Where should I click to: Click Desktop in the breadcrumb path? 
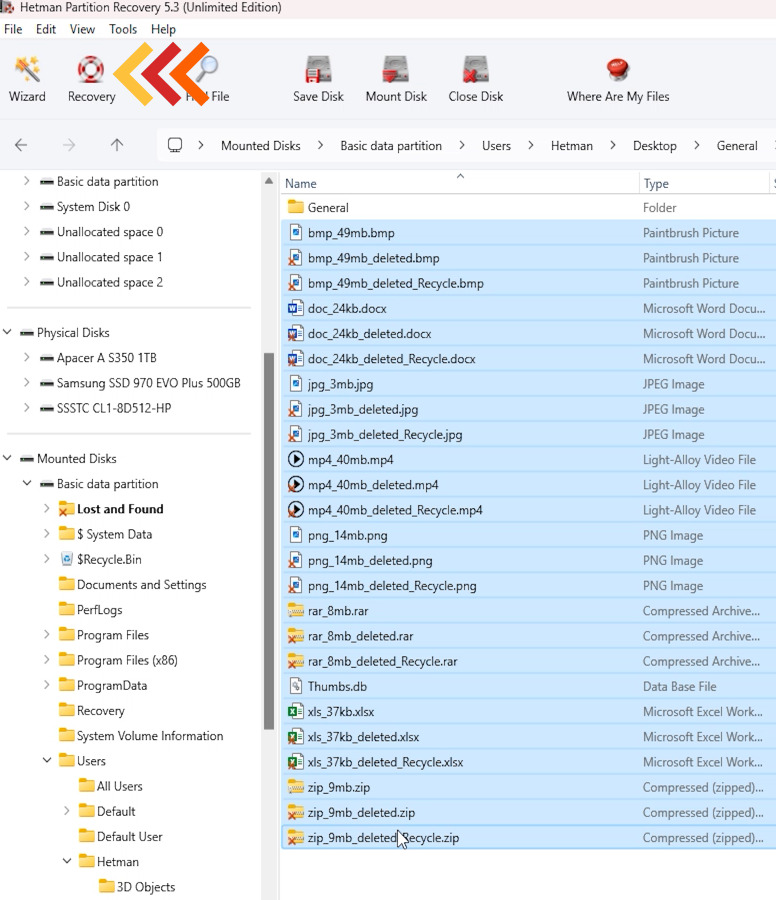click(x=654, y=146)
